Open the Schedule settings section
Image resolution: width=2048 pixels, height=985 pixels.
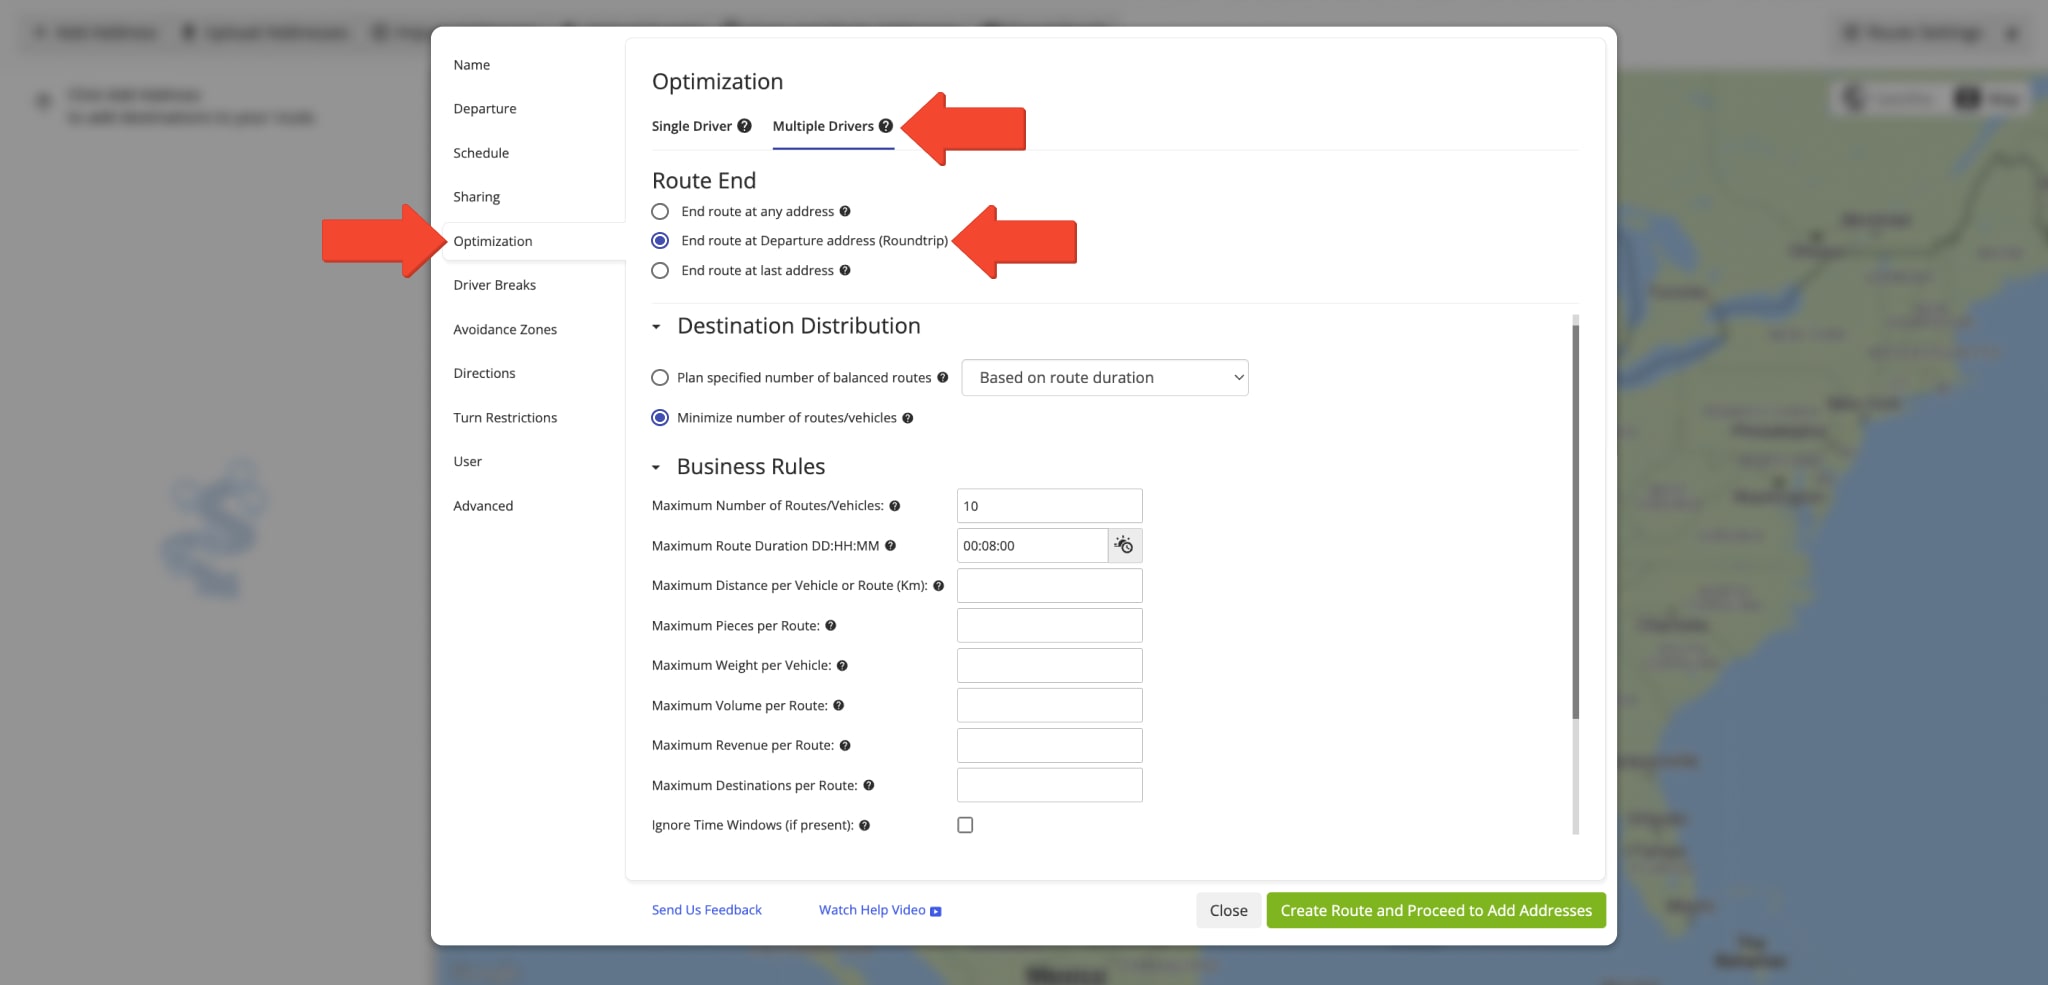tap(481, 153)
